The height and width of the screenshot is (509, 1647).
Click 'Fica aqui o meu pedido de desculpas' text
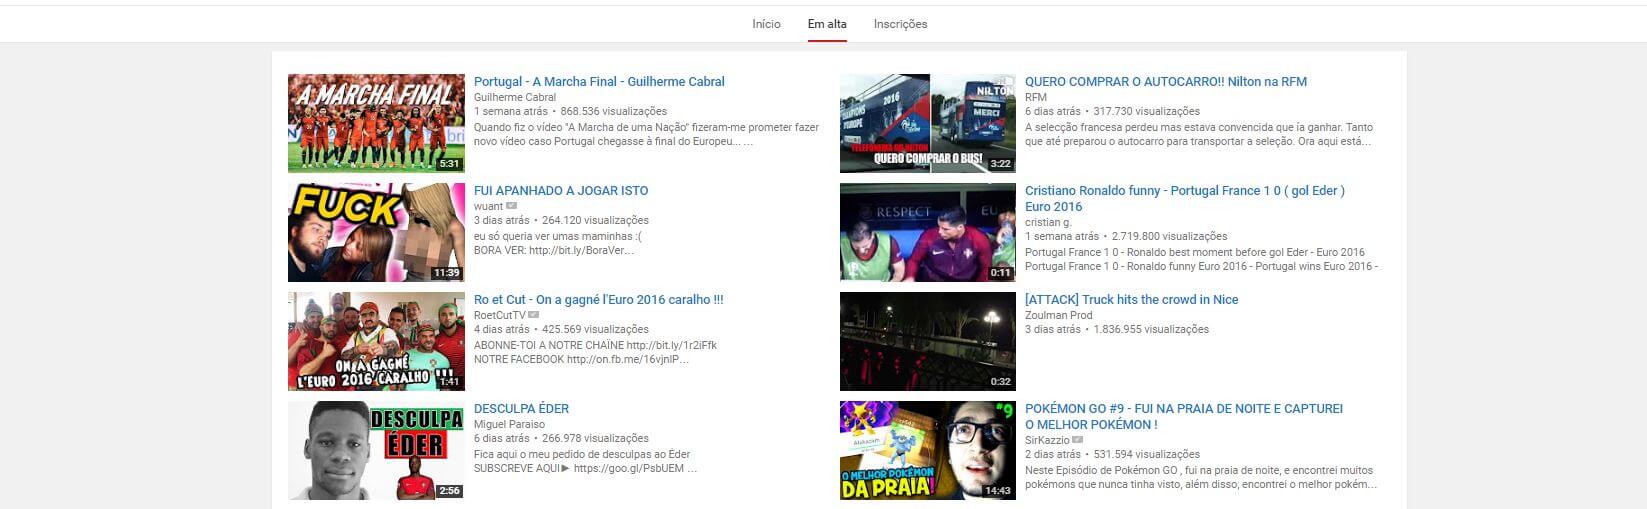coord(582,455)
